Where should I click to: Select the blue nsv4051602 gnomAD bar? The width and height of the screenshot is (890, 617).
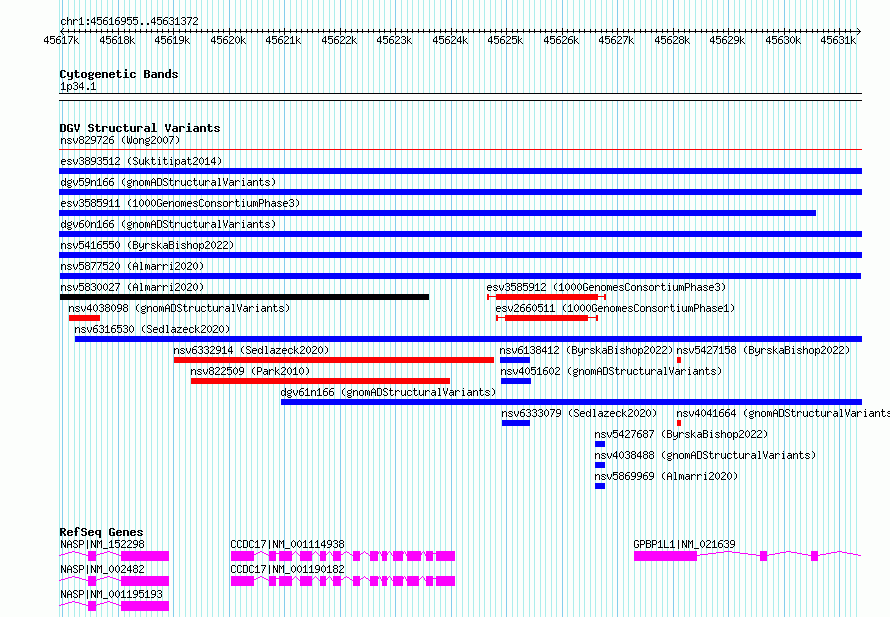(516, 381)
